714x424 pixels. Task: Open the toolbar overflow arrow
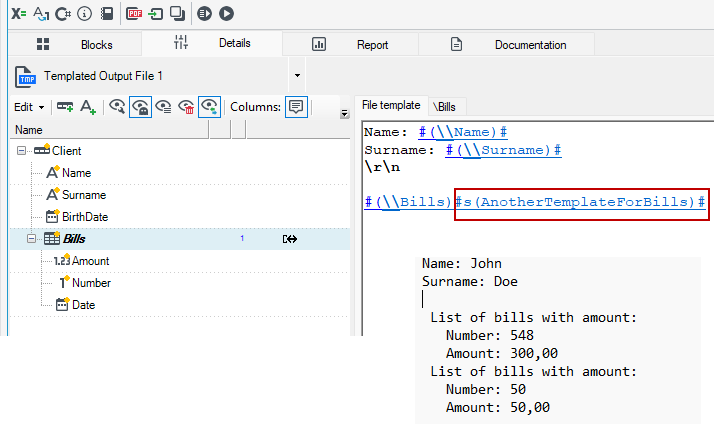point(345,113)
